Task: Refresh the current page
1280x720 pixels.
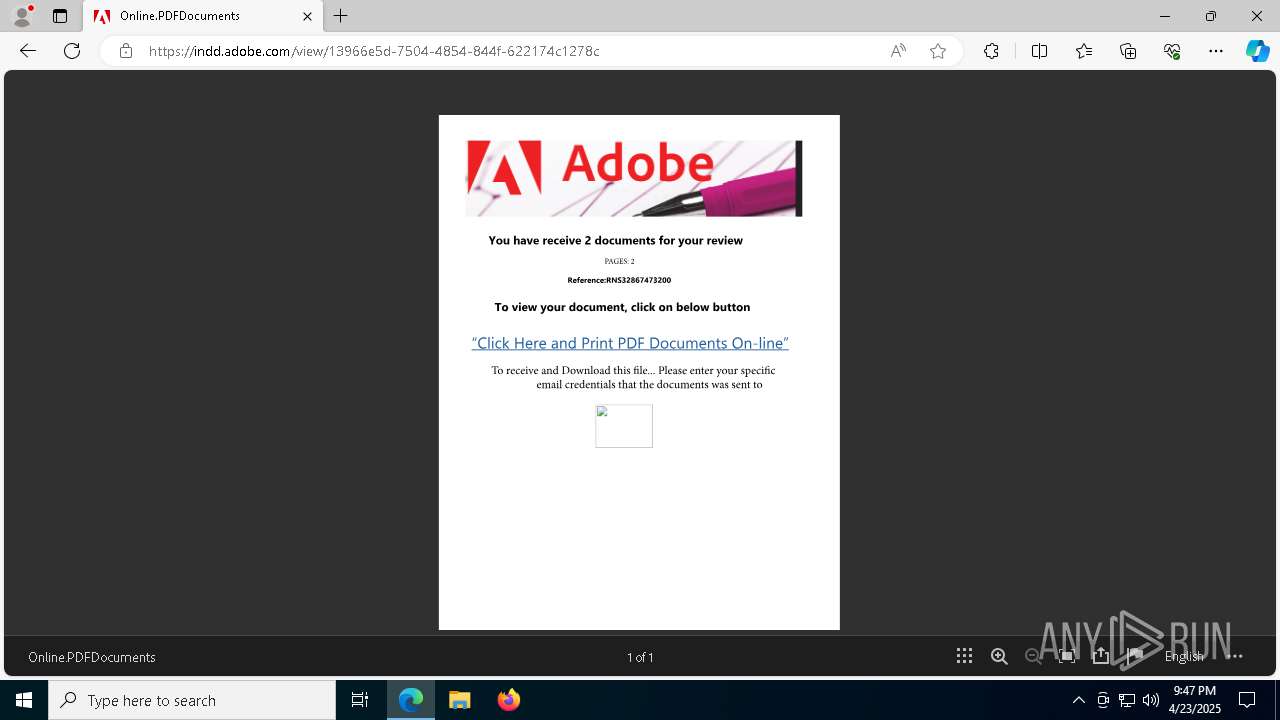Action: pos(72,51)
